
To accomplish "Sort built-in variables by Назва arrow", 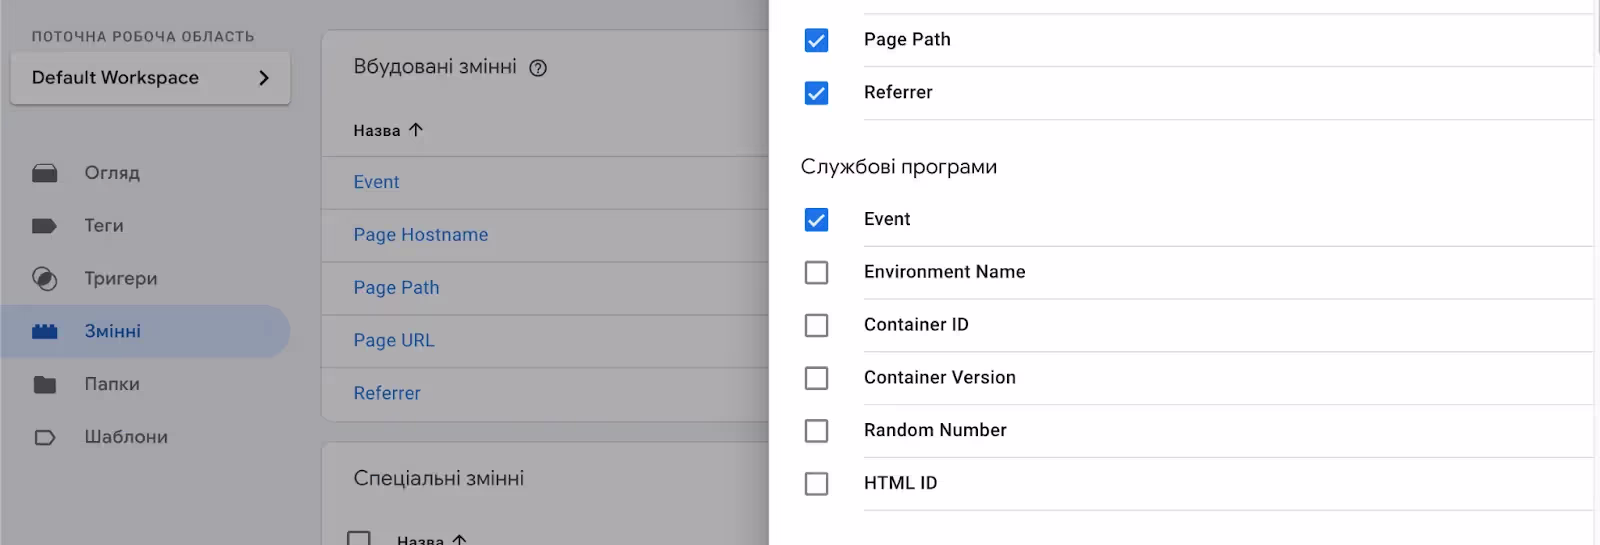I will 416,130.
